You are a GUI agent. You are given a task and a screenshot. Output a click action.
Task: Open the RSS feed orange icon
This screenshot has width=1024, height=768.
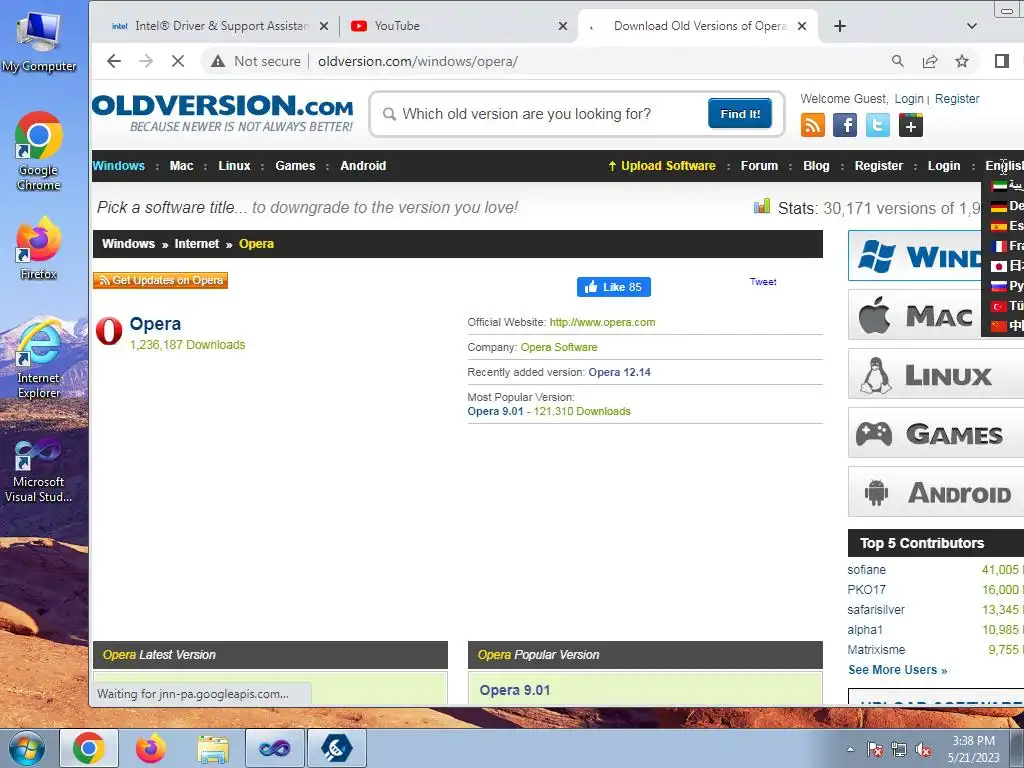(813, 125)
